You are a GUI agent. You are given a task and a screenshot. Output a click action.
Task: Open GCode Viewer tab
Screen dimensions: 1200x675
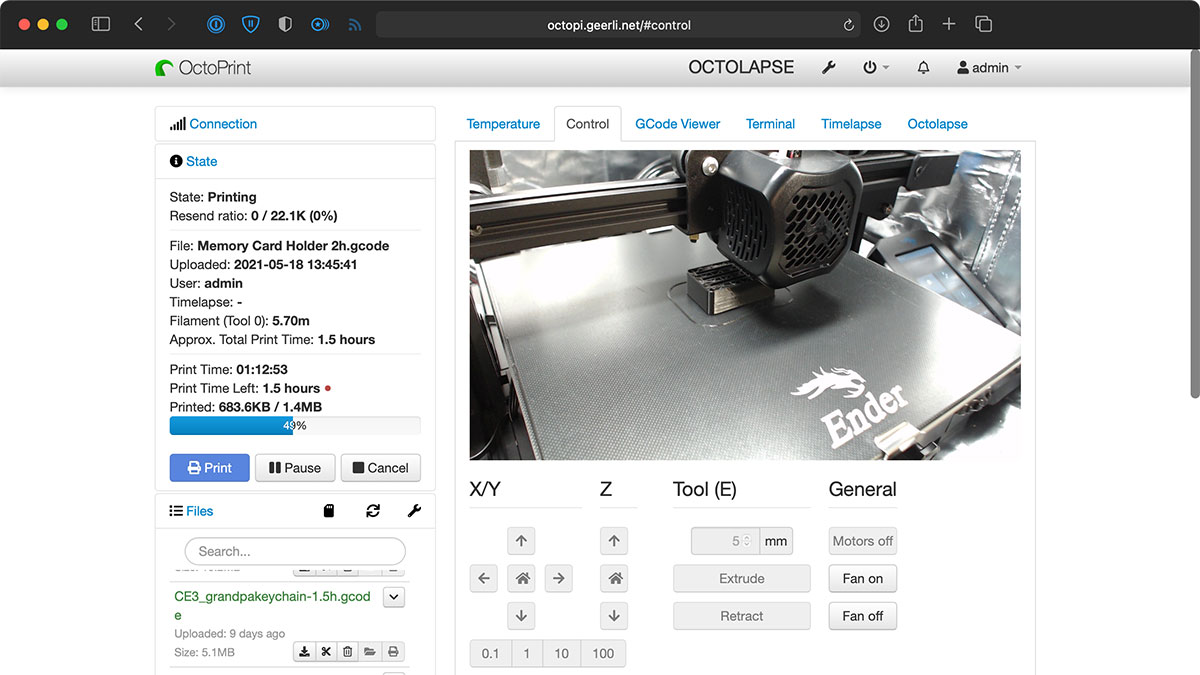pyautogui.click(x=678, y=124)
